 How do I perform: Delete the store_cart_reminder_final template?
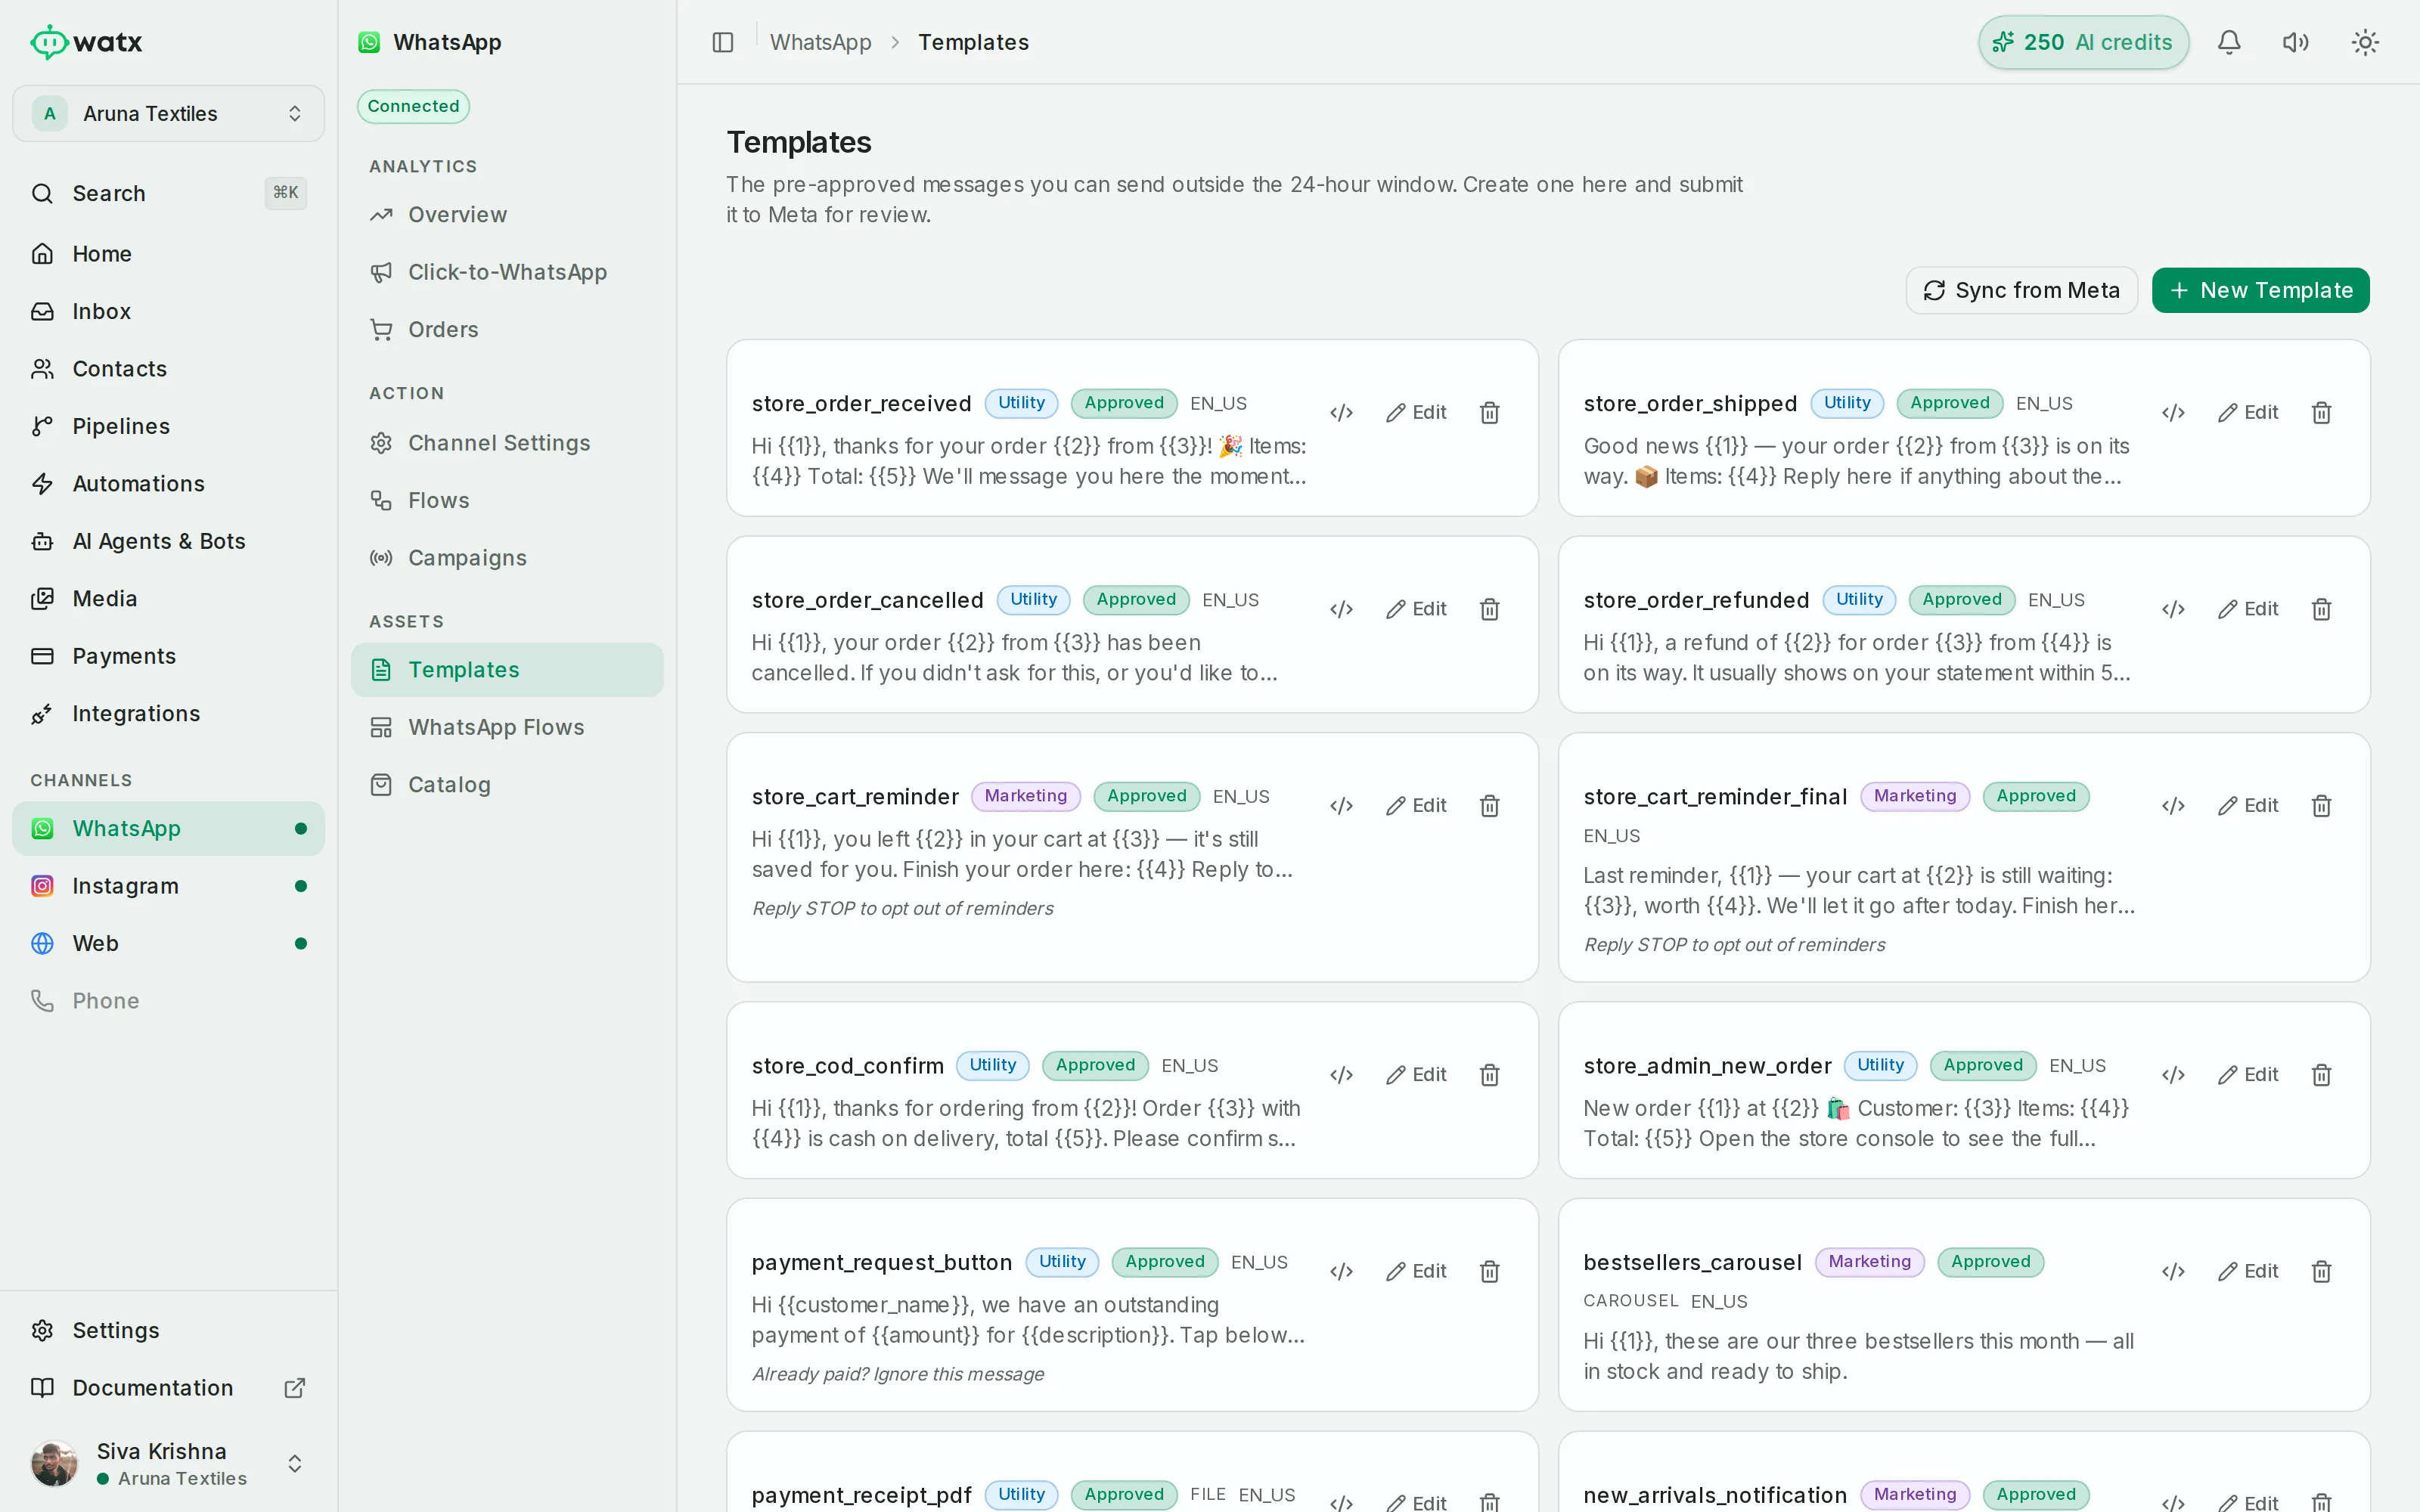coord(2321,805)
